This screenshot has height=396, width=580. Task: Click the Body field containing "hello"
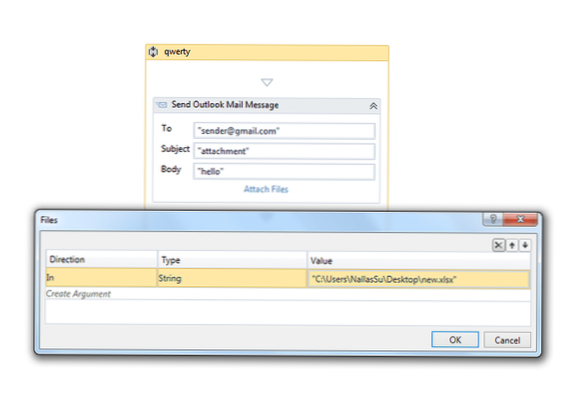[284, 172]
